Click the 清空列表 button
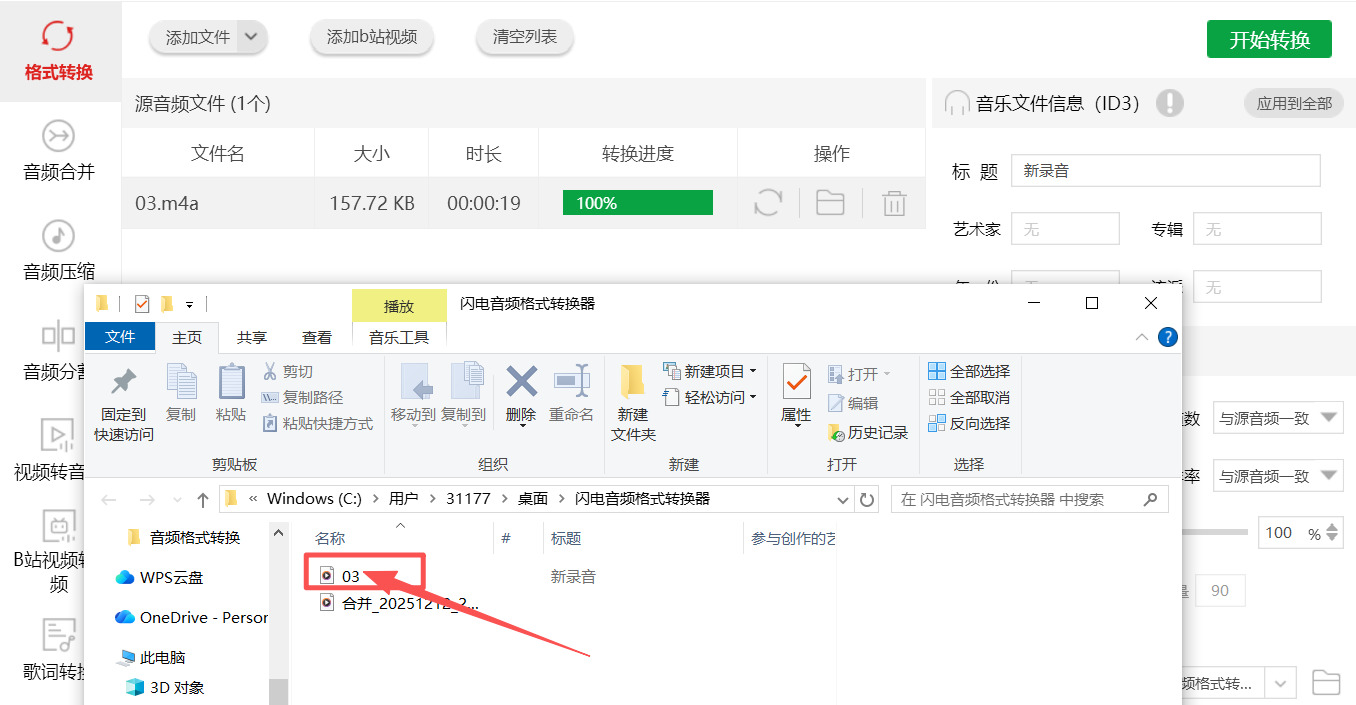Image resolution: width=1356 pixels, height=705 pixels. tap(525, 37)
